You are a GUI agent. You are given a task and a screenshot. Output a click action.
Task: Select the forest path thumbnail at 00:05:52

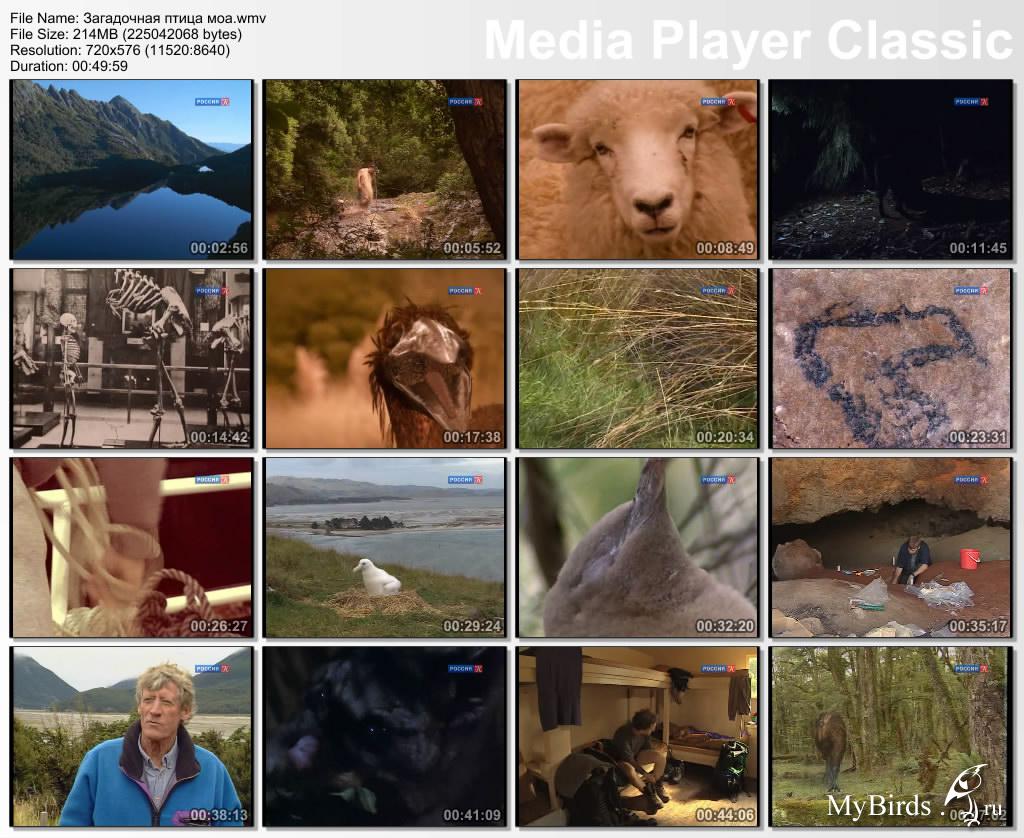(x=384, y=169)
